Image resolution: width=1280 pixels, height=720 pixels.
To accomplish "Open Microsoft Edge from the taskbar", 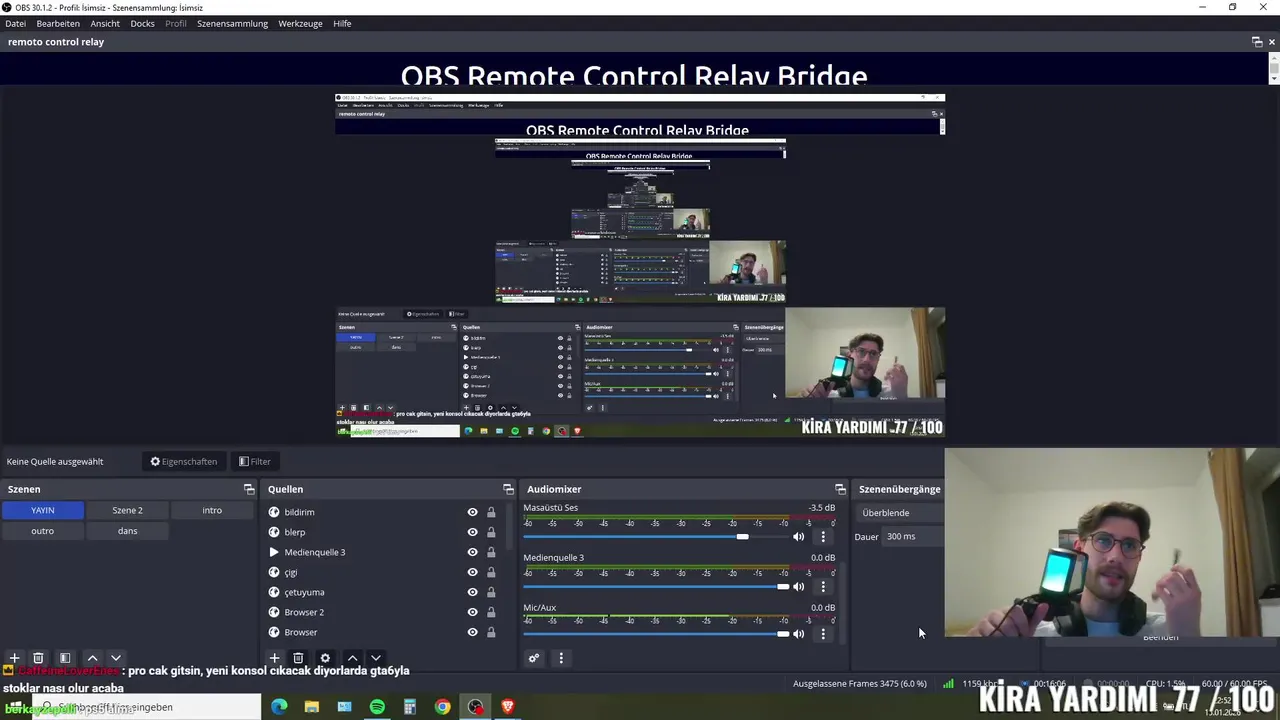I will (279, 707).
